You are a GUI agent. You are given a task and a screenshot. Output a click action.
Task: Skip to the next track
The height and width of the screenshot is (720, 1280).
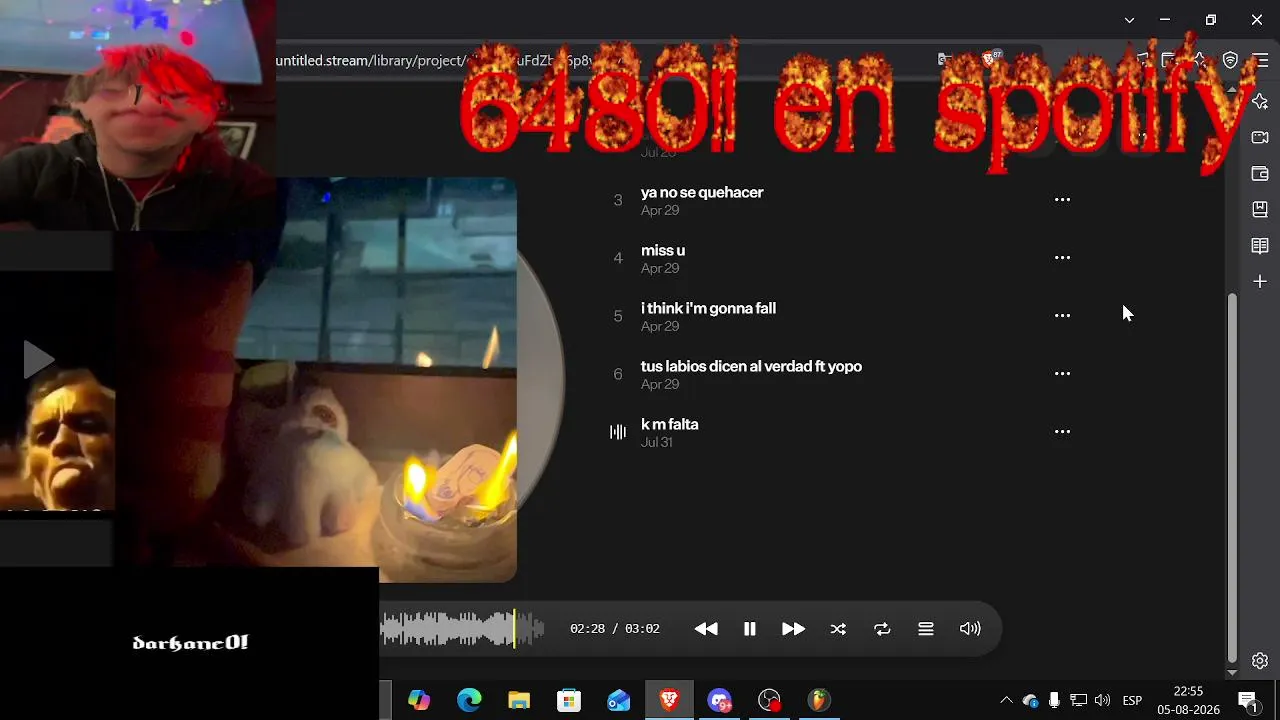point(793,629)
